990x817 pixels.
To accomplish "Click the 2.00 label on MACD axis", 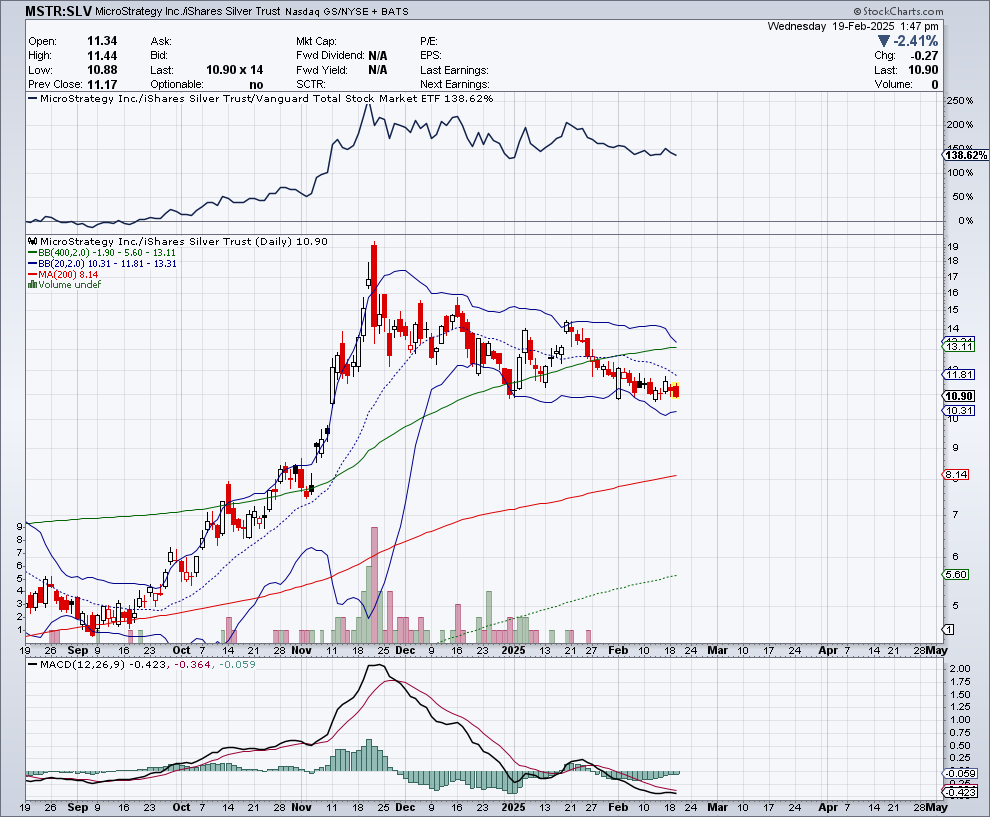I will click(x=960, y=669).
